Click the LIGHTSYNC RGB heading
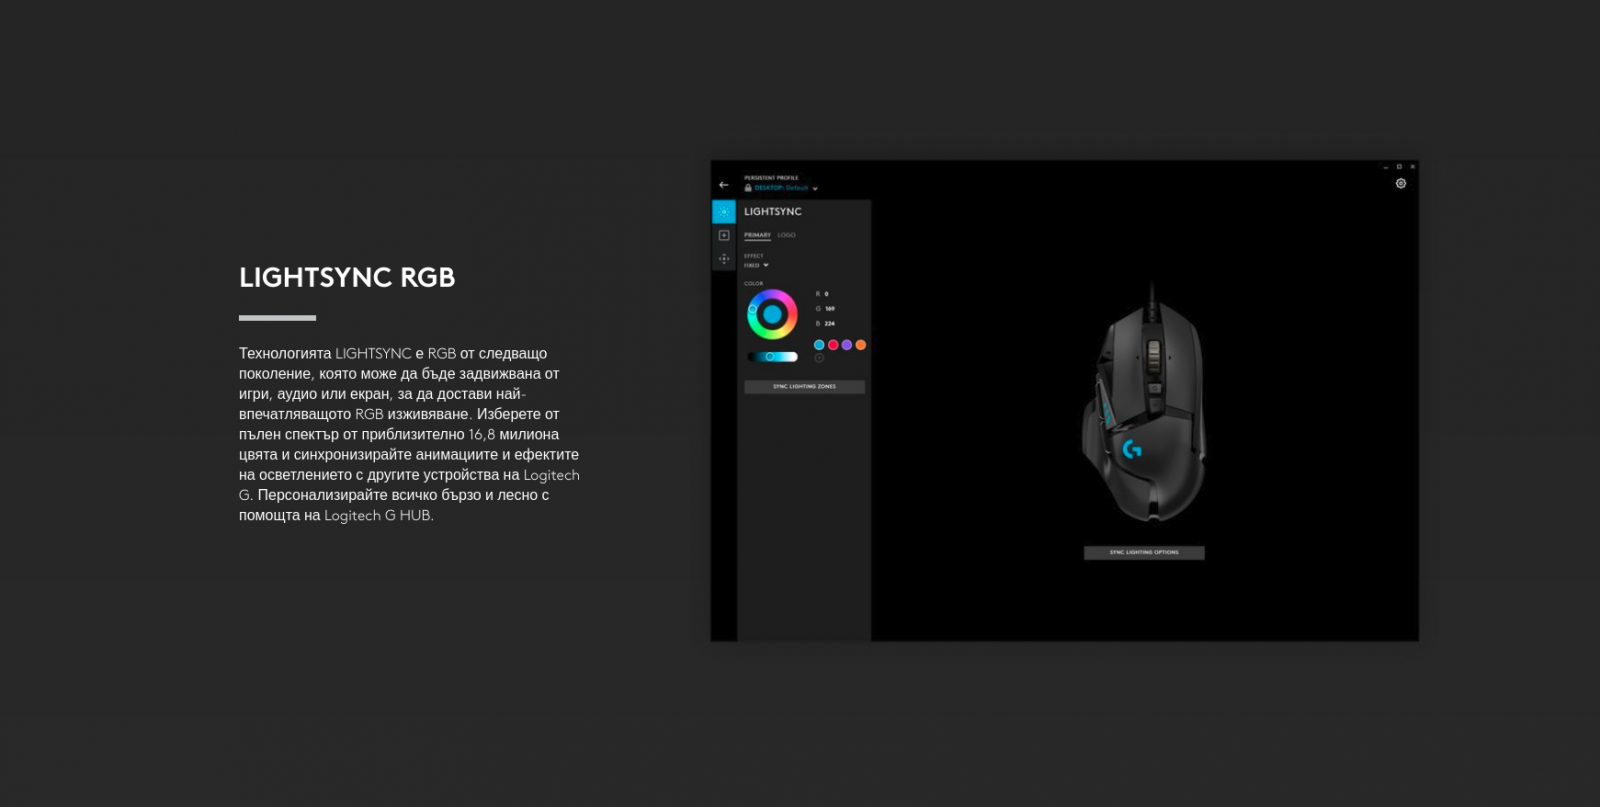This screenshot has width=1600, height=807. coord(347,278)
